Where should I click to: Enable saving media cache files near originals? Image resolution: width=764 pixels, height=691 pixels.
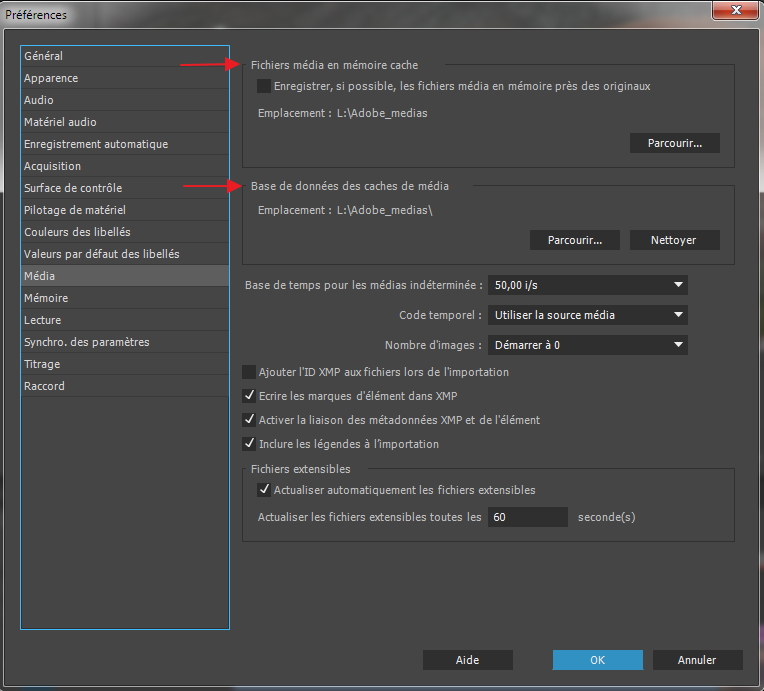(264, 87)
